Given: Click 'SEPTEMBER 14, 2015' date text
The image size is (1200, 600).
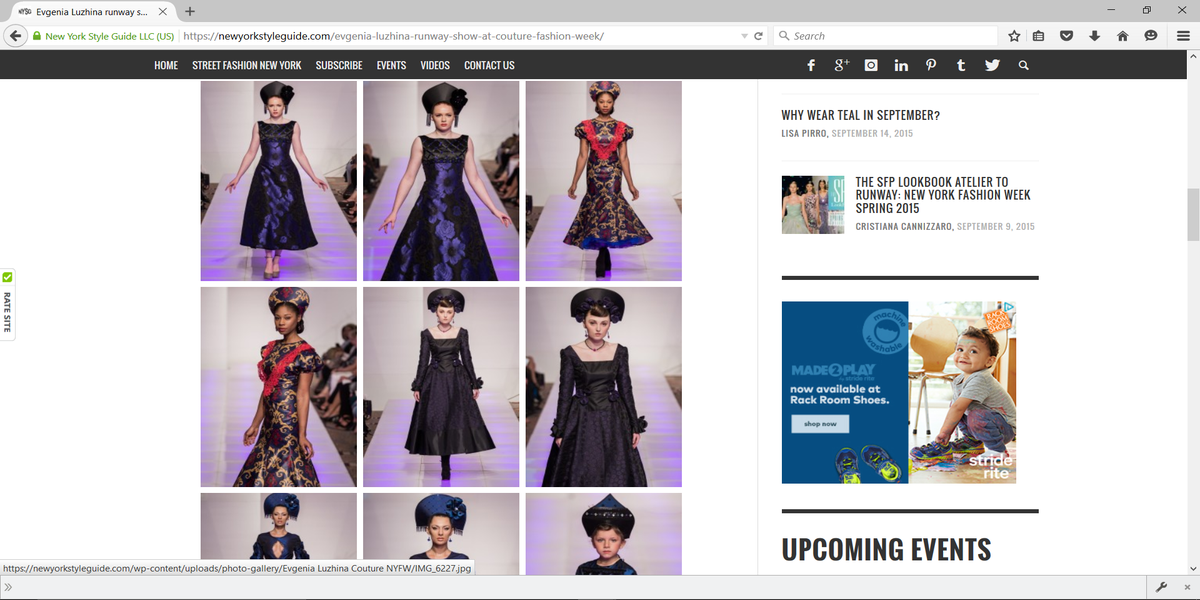Looking at the screenshot, I should (x=872, y=133).
